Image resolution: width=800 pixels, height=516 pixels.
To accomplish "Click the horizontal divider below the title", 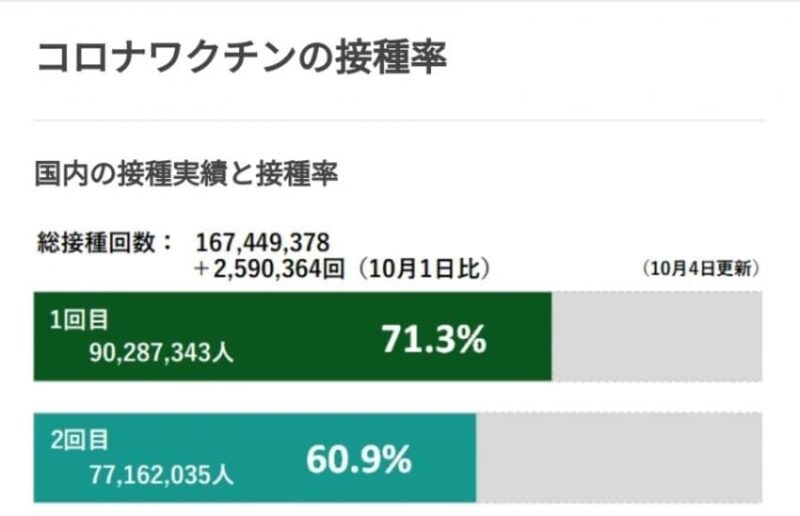I will (x=400, y=121).
